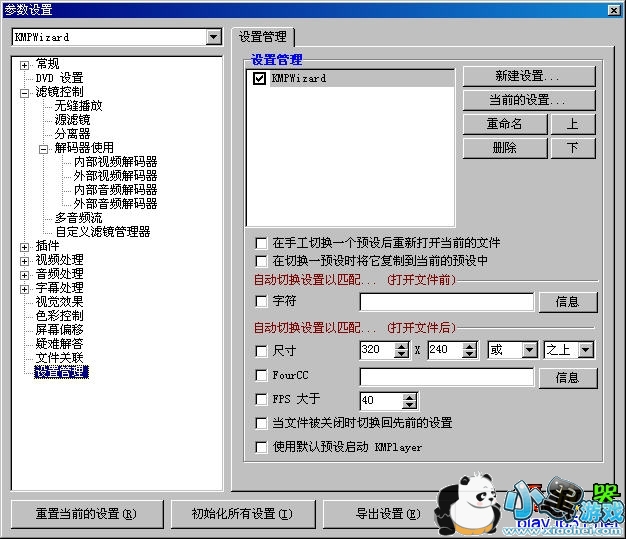The width and height of the screenshot is (626, 539).
Task: Enable copying switched preset into current preset
Action: (261, 261)
